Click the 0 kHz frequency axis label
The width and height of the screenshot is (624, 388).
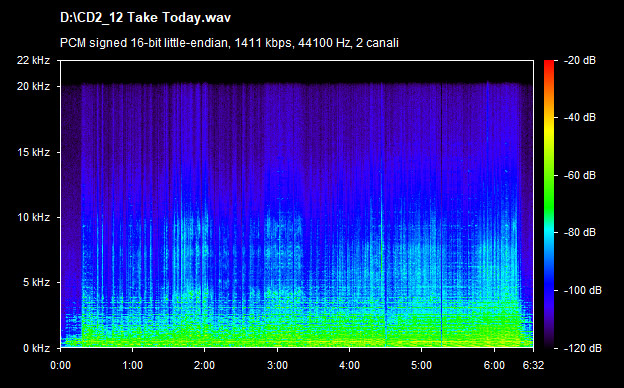[36, 348]
